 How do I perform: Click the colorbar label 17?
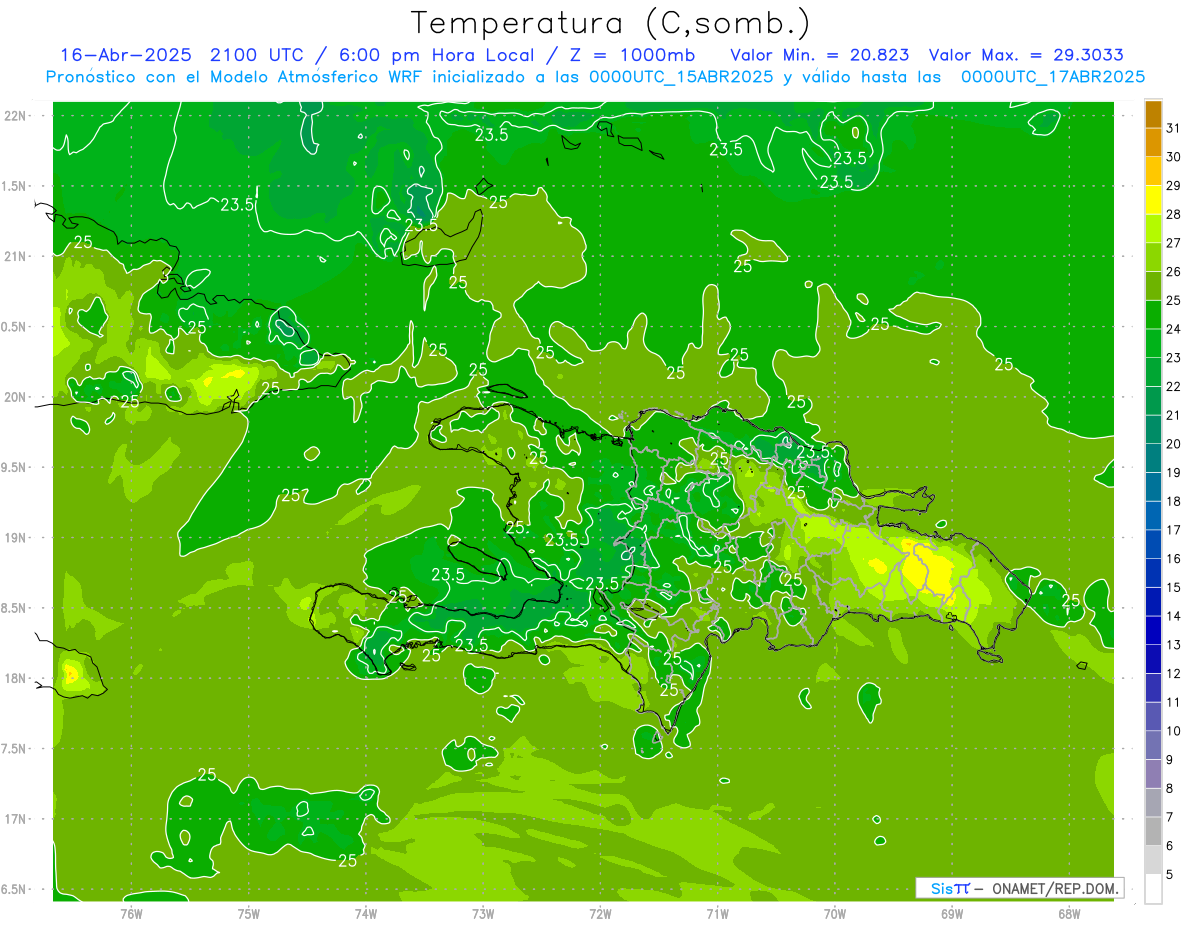(1173, 529)
